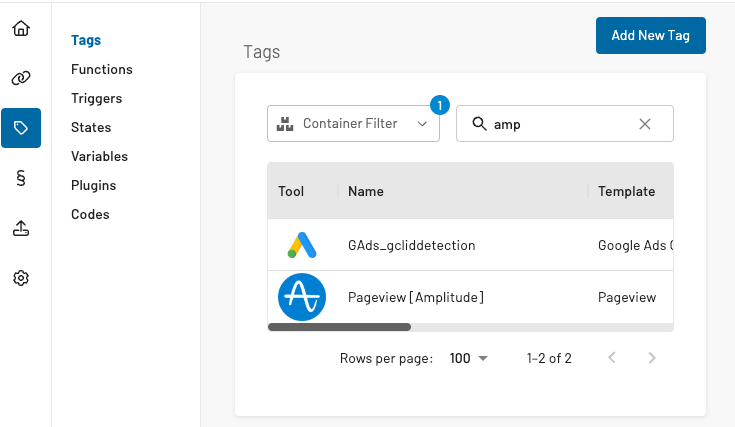Click the Add New Tag button

[650, 35]
